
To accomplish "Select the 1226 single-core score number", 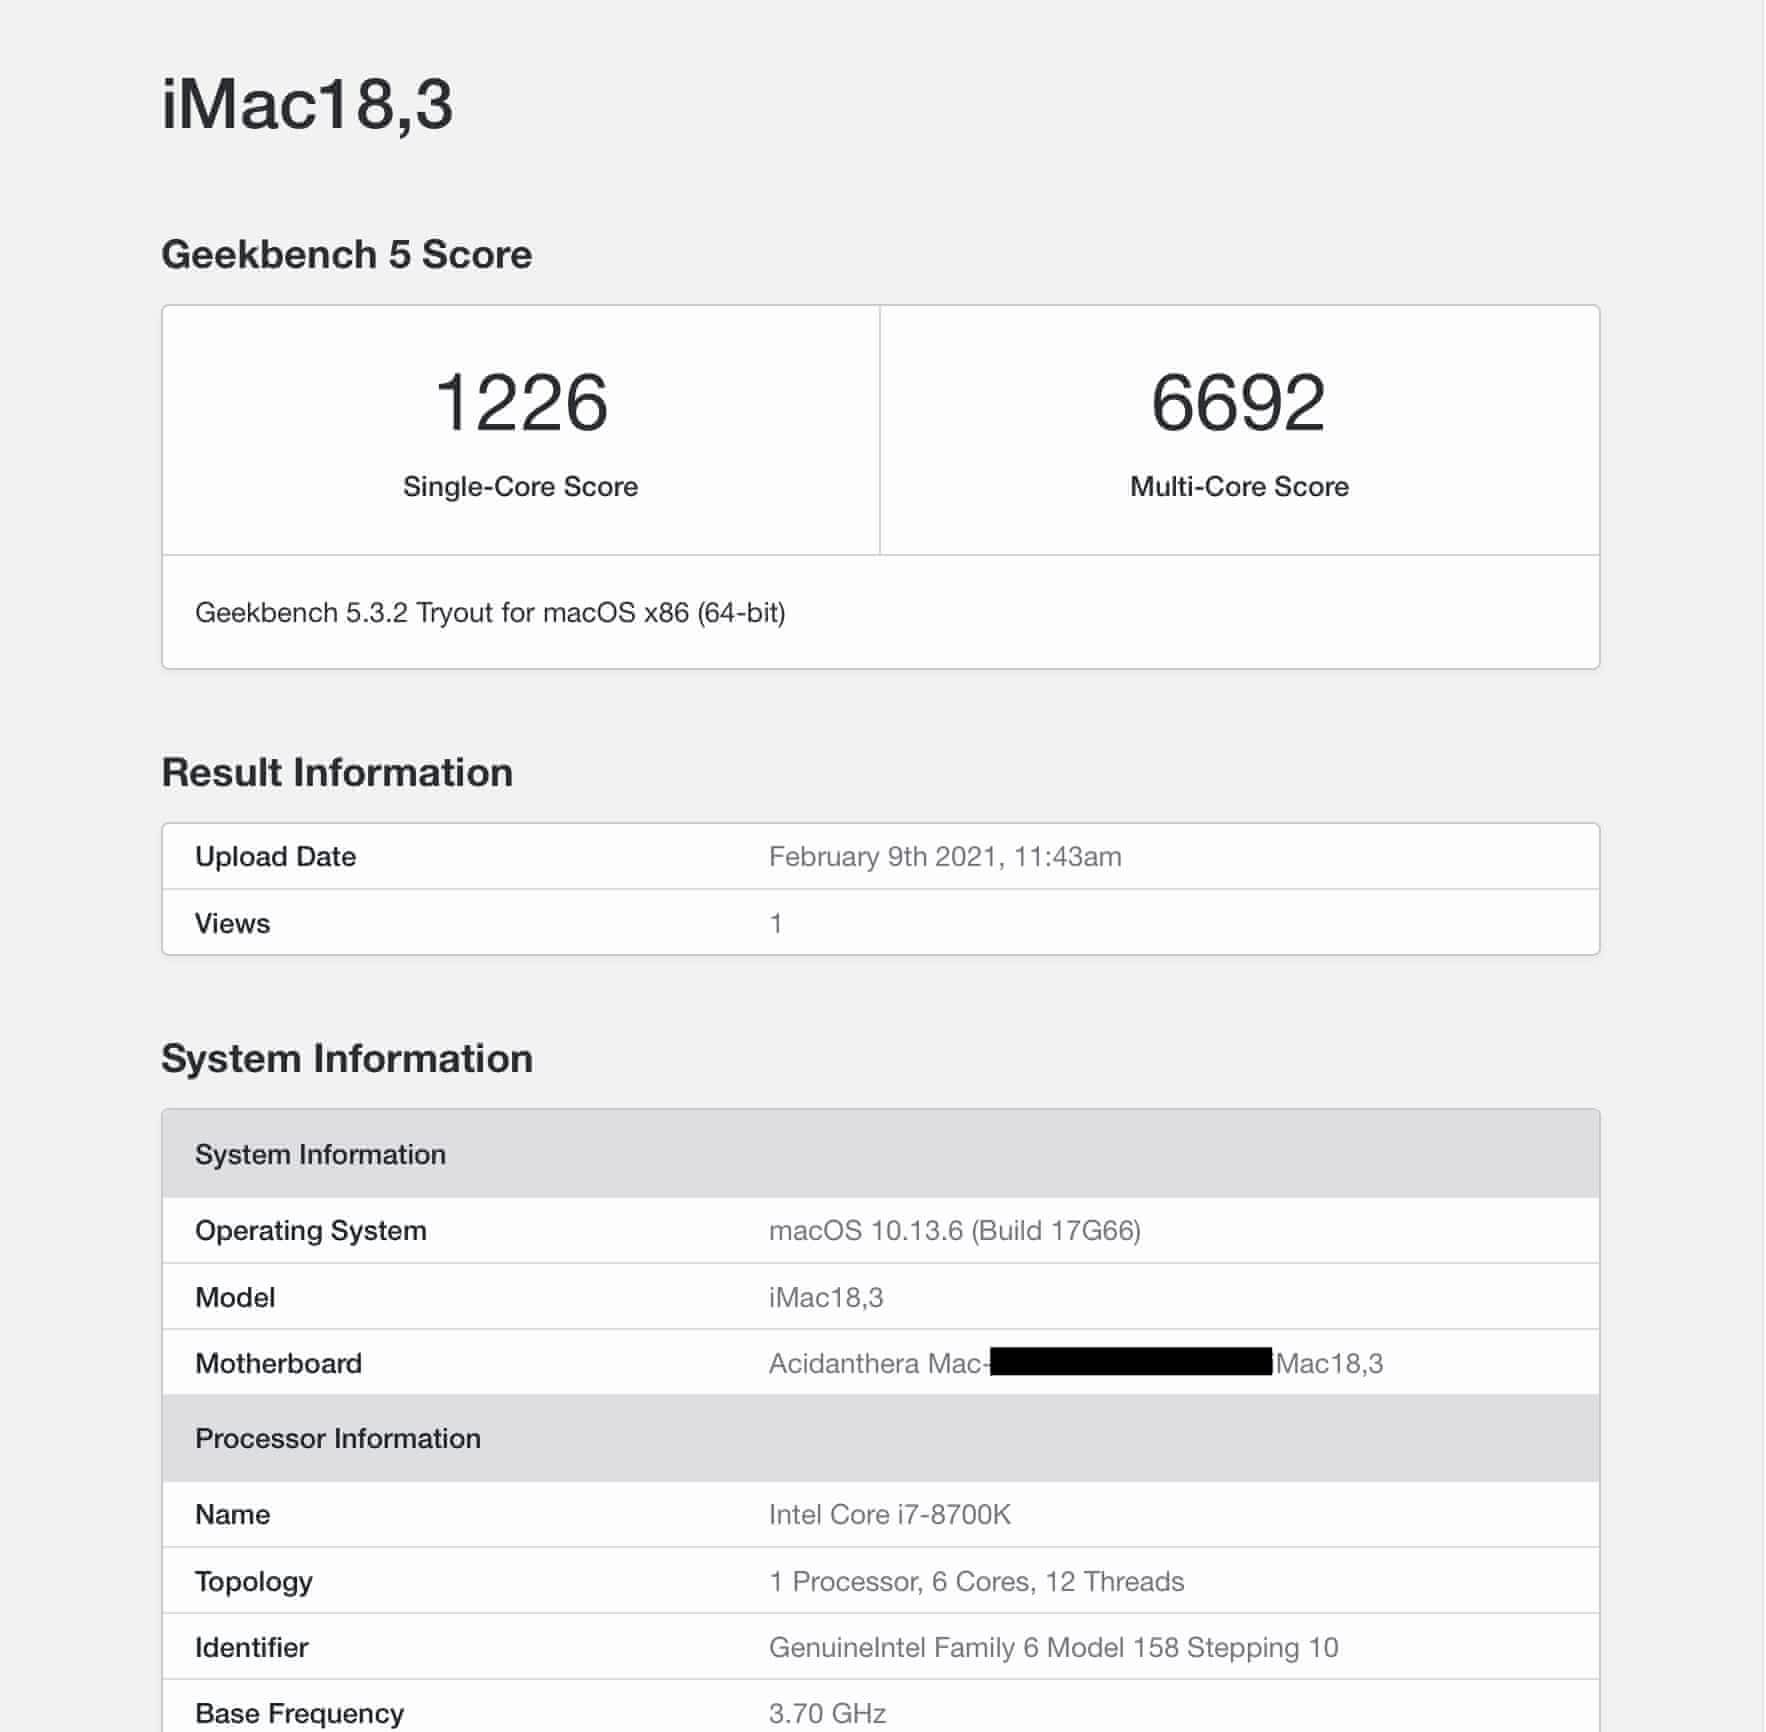I will pos(521,402).
